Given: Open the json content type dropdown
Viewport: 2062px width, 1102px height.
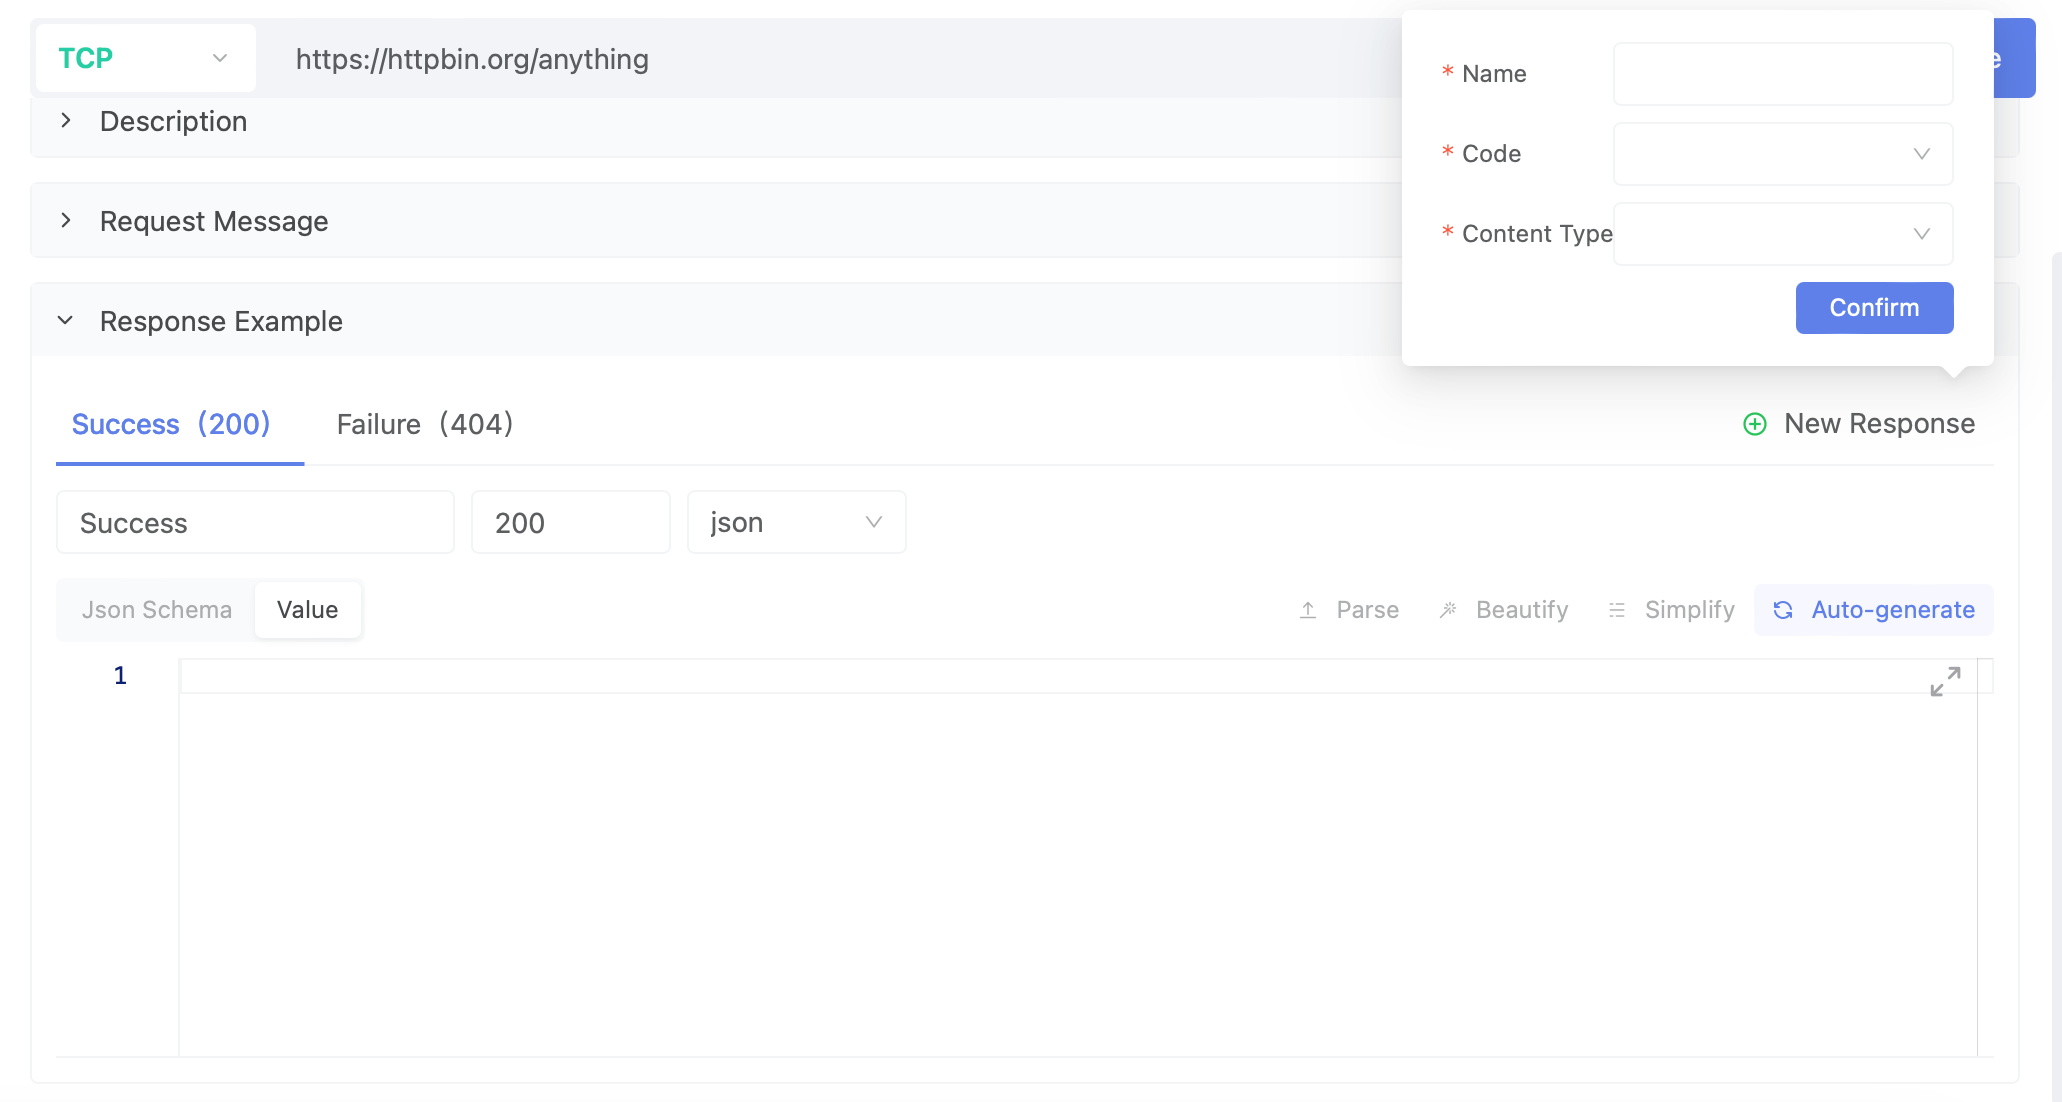Looking at the screenshot, I should tap(797, 523).
